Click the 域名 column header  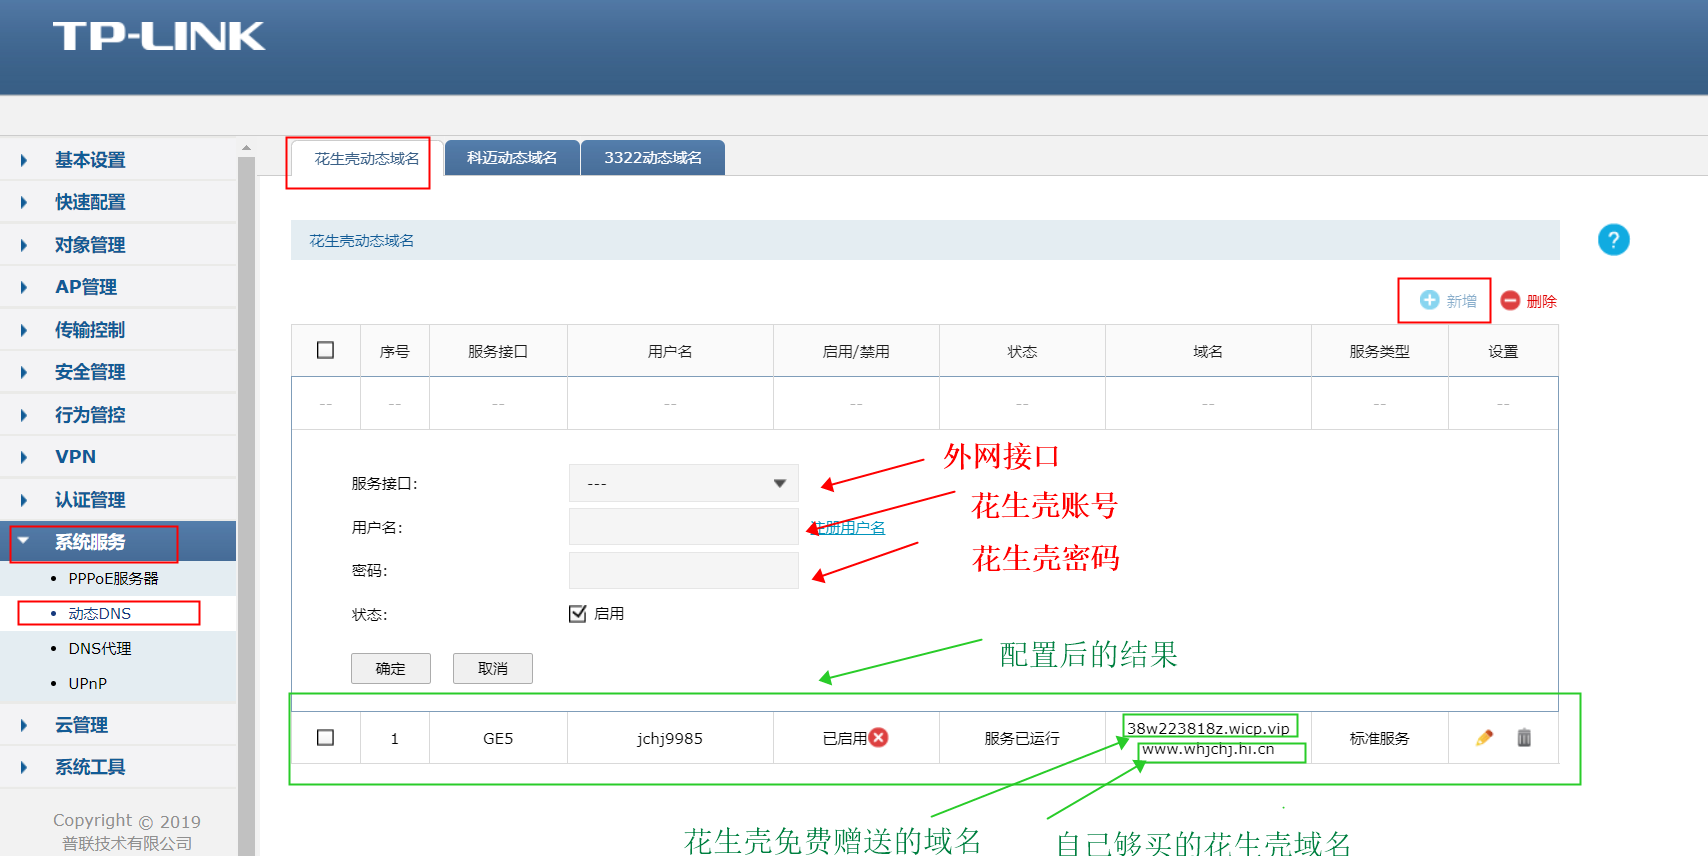point(1208,351)
